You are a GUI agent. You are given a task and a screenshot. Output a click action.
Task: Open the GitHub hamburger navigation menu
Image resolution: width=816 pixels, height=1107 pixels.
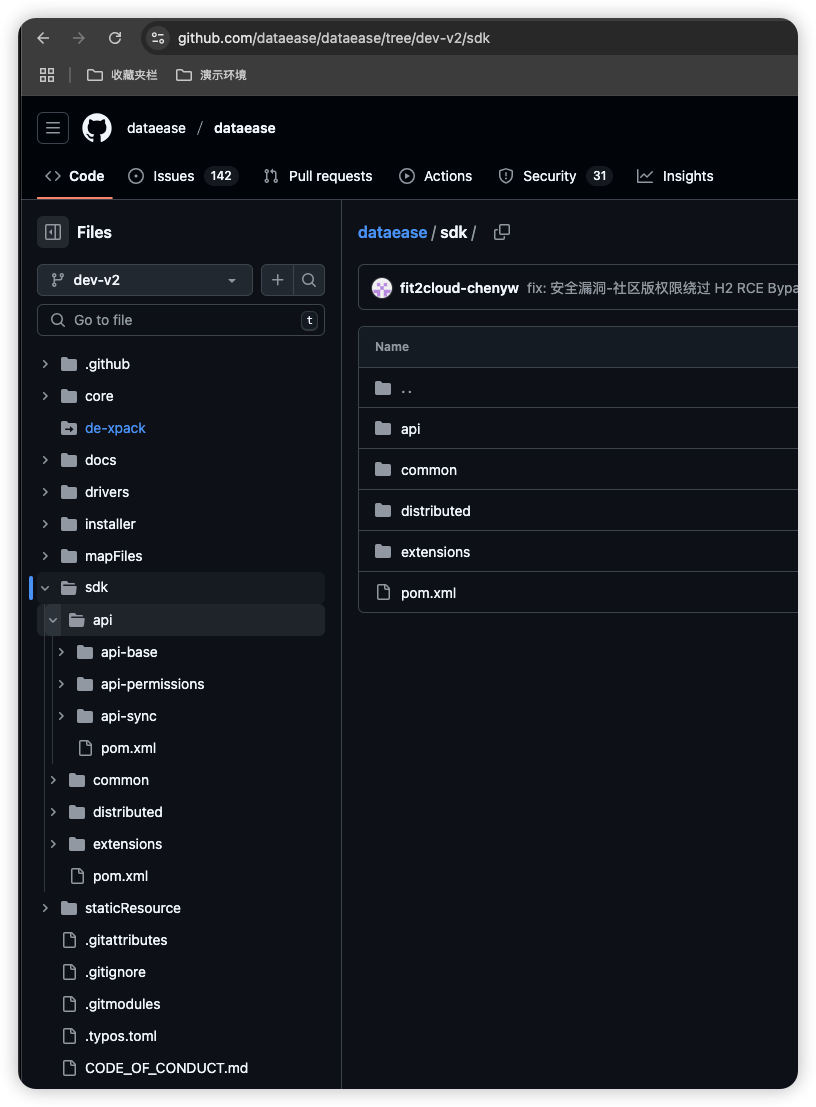click(53, 128)
